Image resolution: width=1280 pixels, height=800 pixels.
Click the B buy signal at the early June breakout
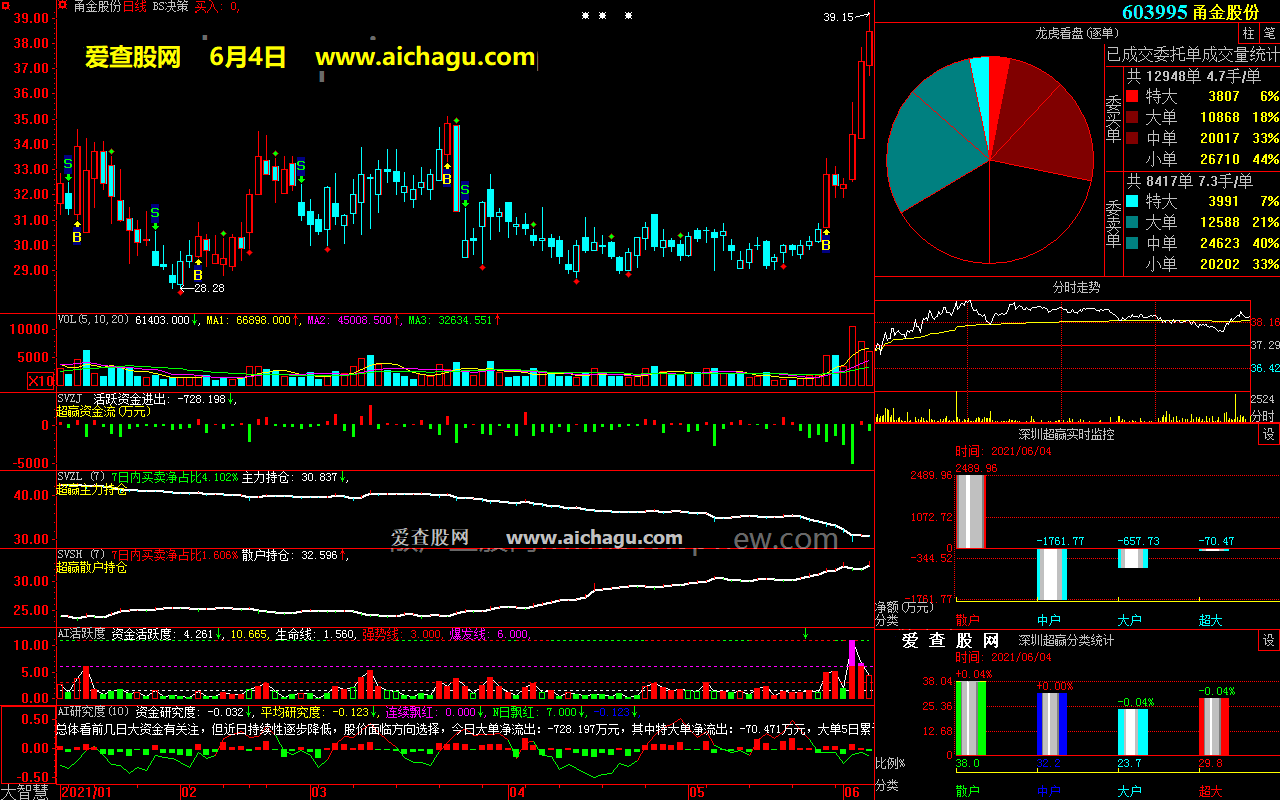pyautogui.click(x=826, y=245)
